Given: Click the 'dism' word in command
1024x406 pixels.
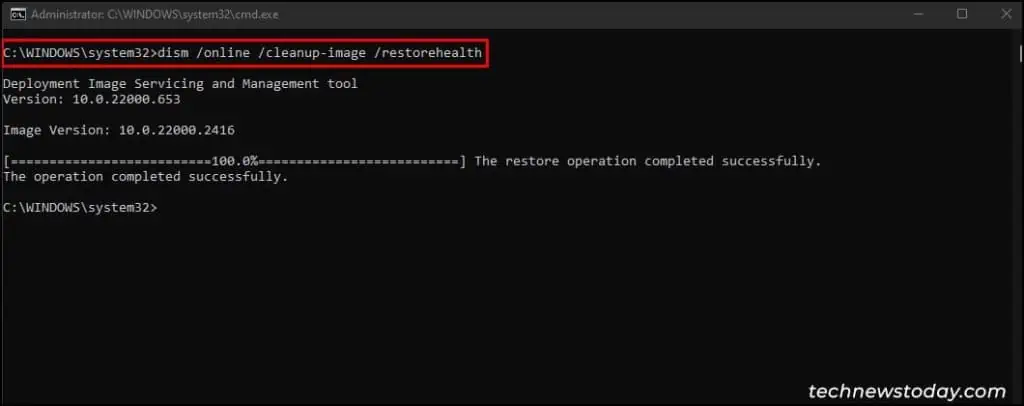Looking at the screenshot, I should click(x=173, y=53).
